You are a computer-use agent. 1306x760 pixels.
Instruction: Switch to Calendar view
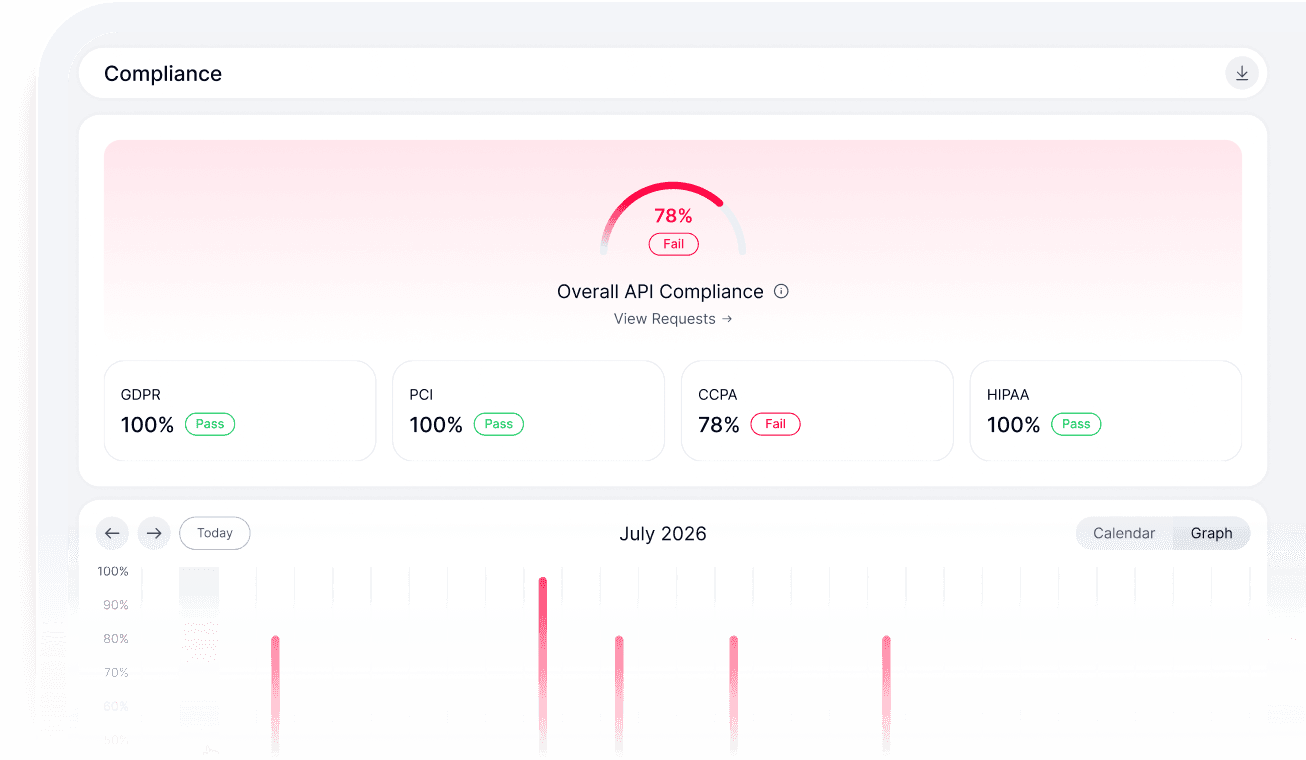click(1124, 533)
